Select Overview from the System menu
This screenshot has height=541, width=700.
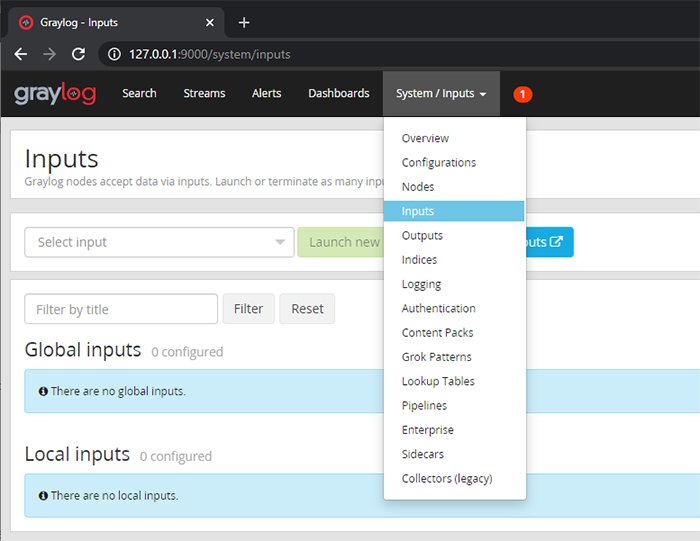coord(425,139)
